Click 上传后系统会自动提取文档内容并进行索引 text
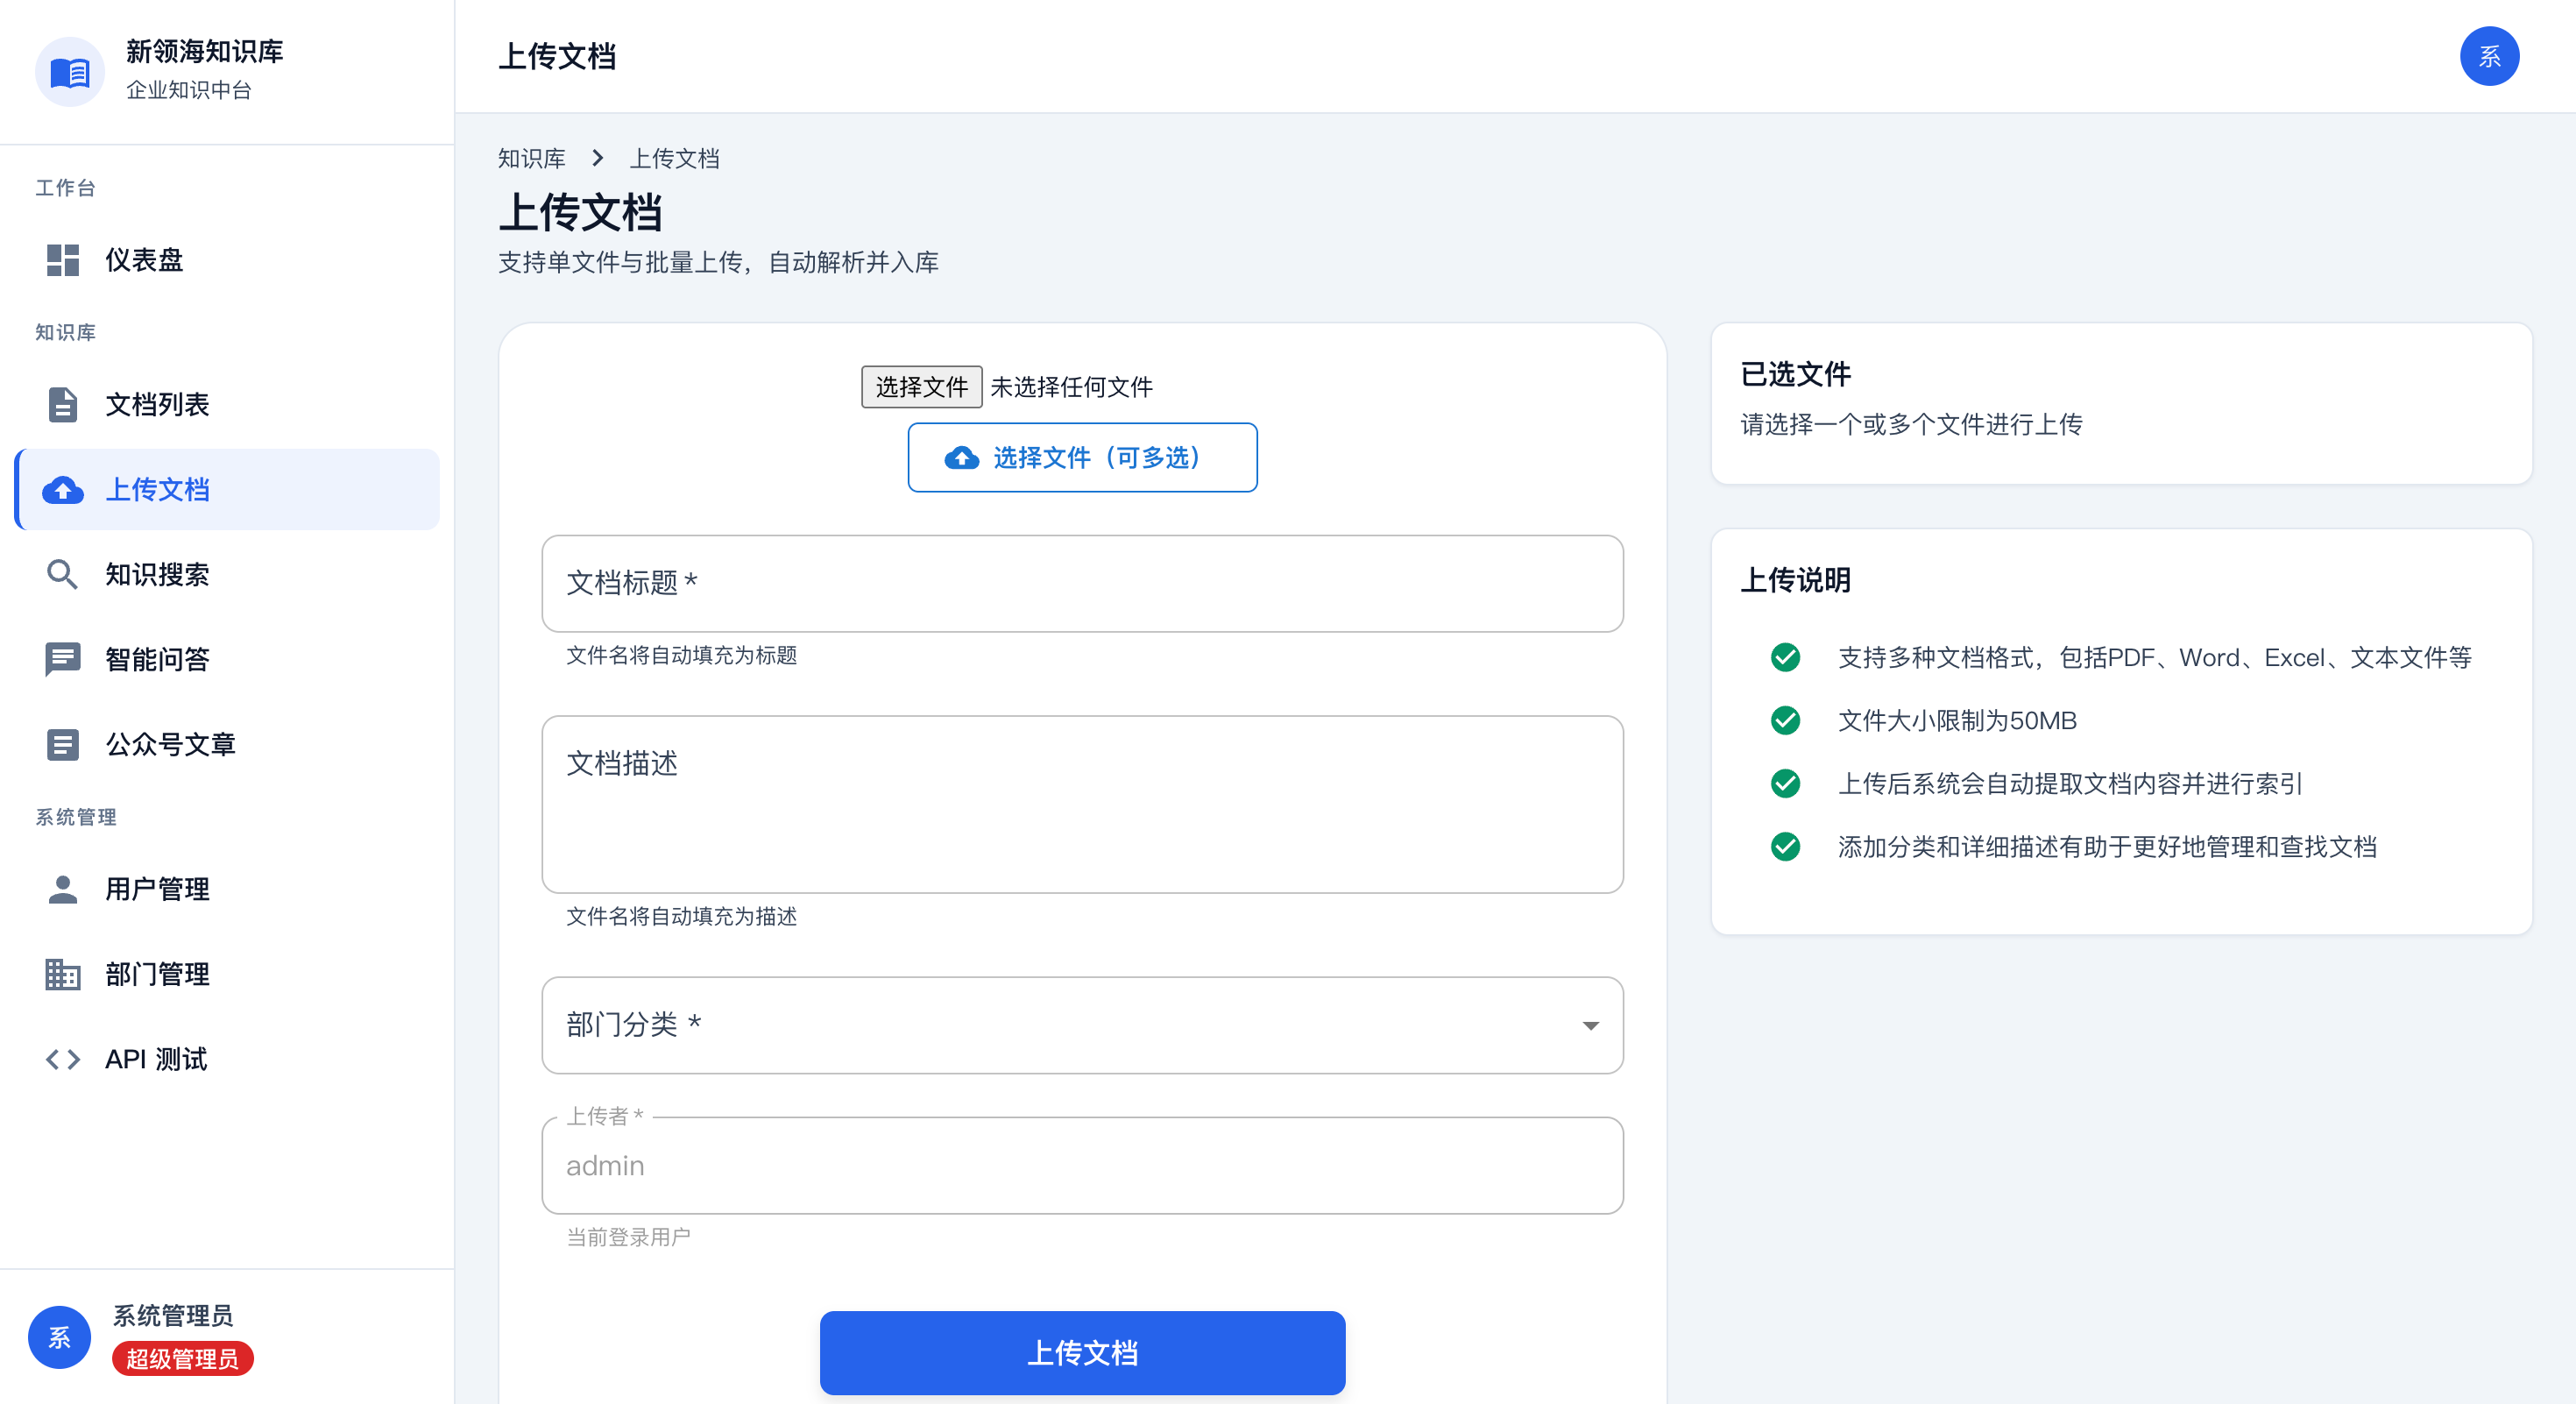2576x1404 pixels. coord(2070,783)
